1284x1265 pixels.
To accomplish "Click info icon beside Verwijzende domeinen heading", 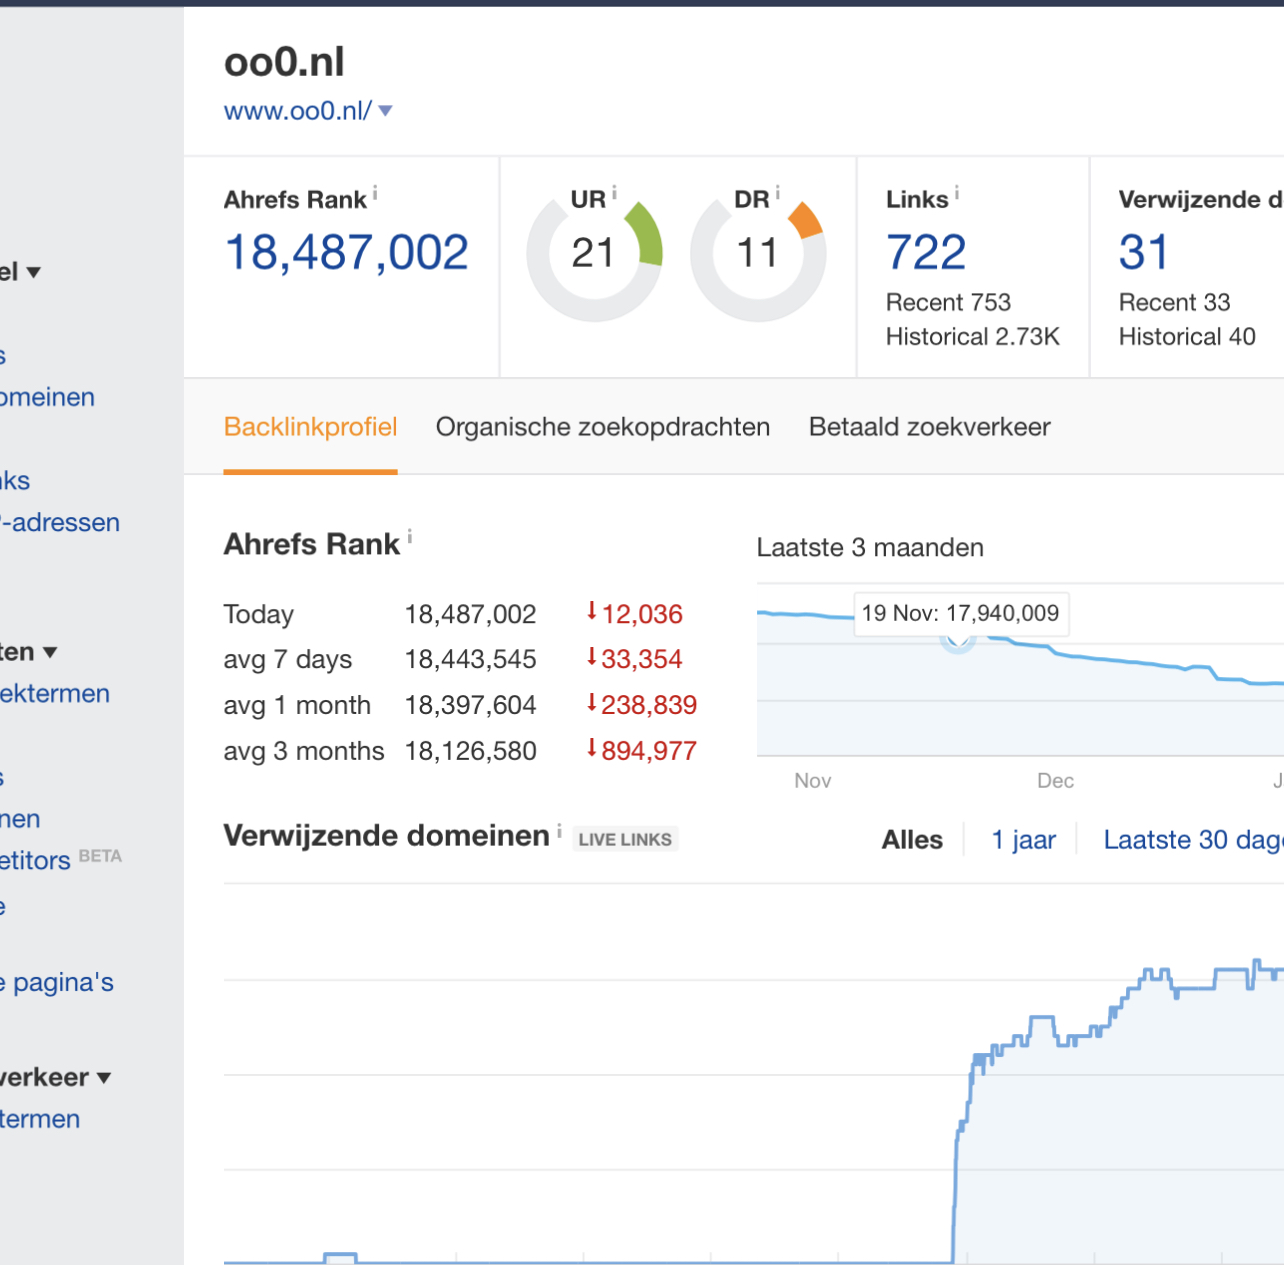I will click(559, 830).
